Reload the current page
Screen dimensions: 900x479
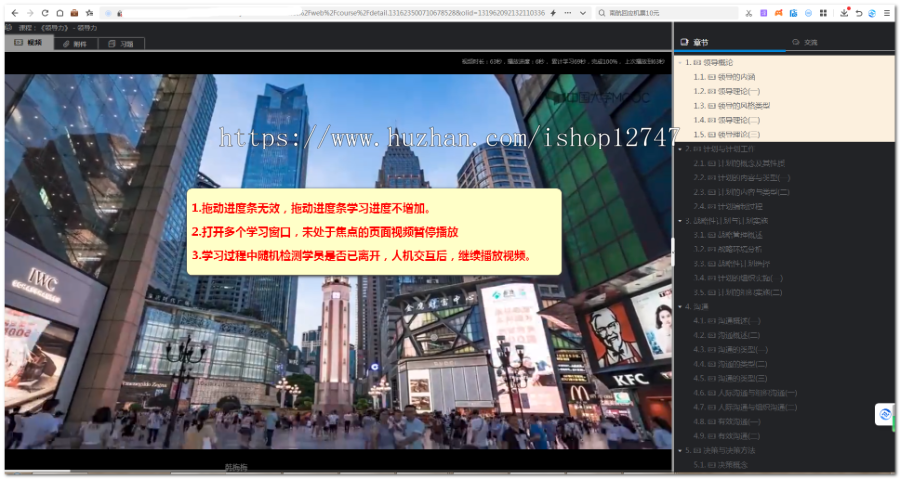pyautogui.click(x=45, y=13)
